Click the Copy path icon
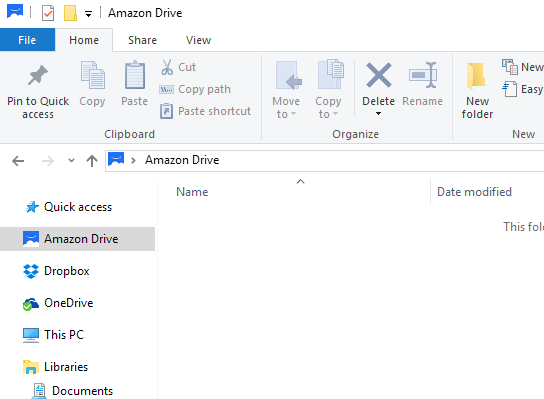The width and height of the screenshot is (544, 399). [166, 90]
